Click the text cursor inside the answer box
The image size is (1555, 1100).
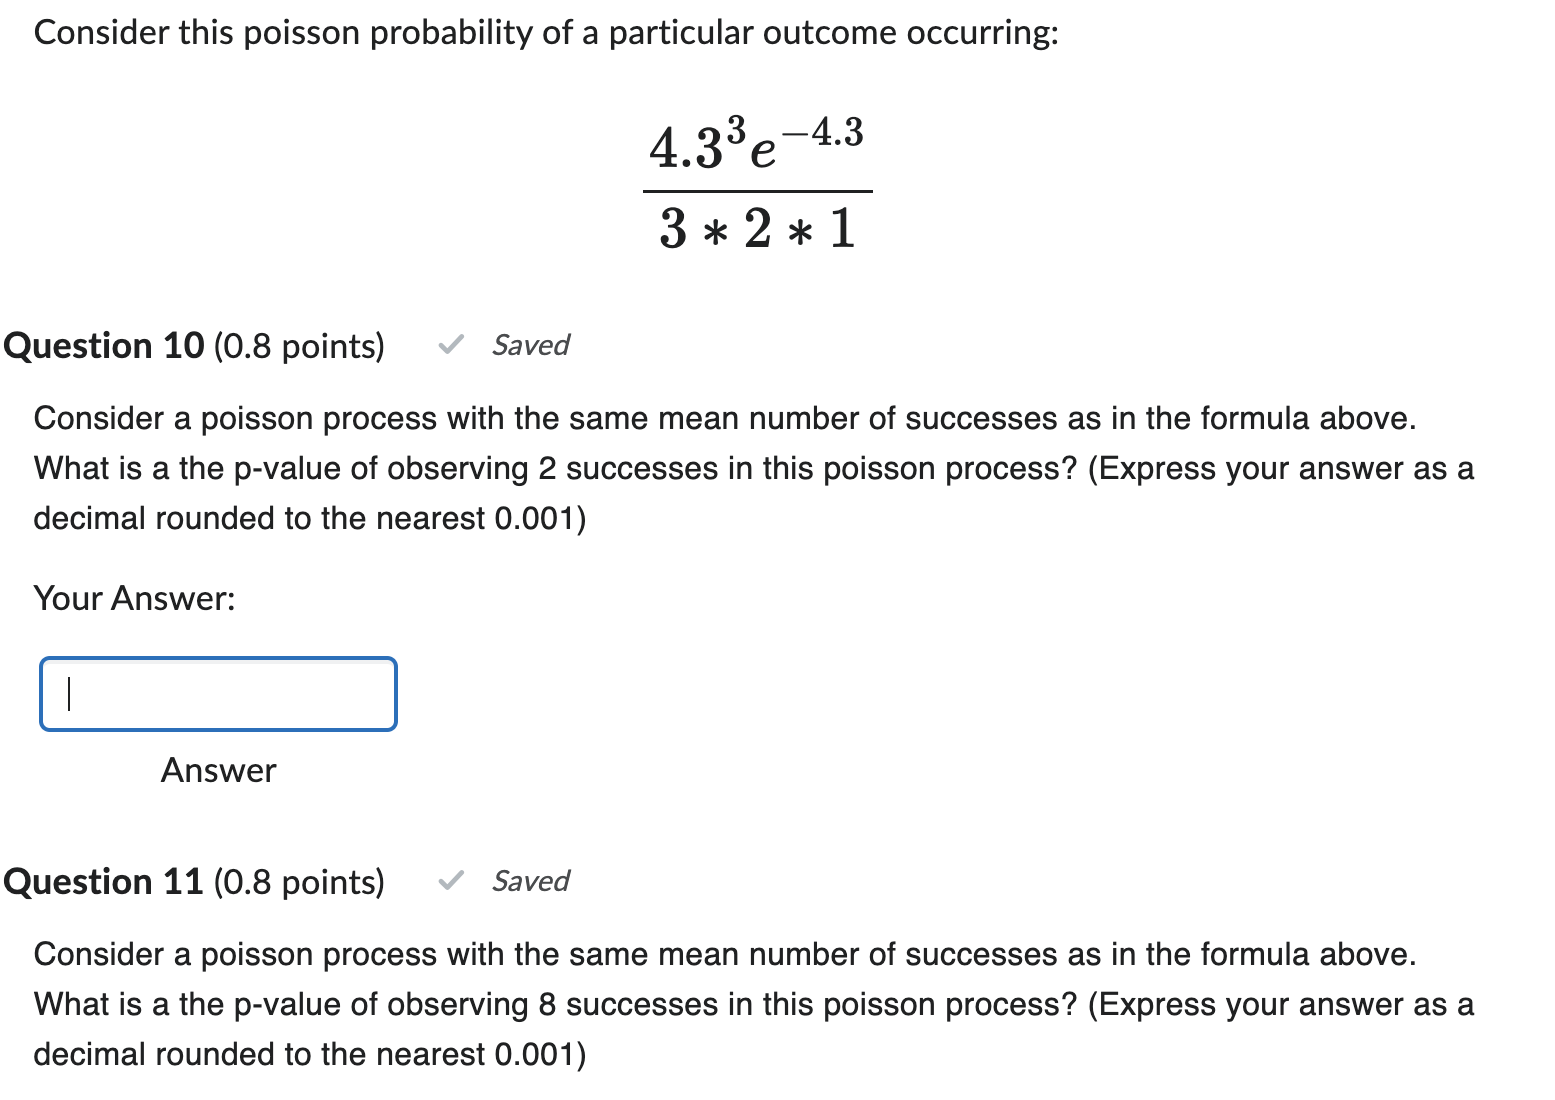68,694
